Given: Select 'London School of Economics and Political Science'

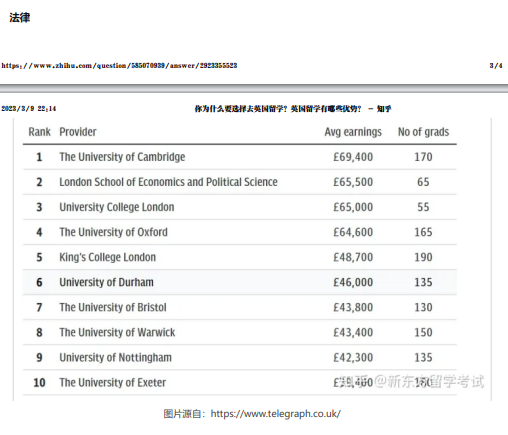Looking at the screenshot, I should 168,182.
